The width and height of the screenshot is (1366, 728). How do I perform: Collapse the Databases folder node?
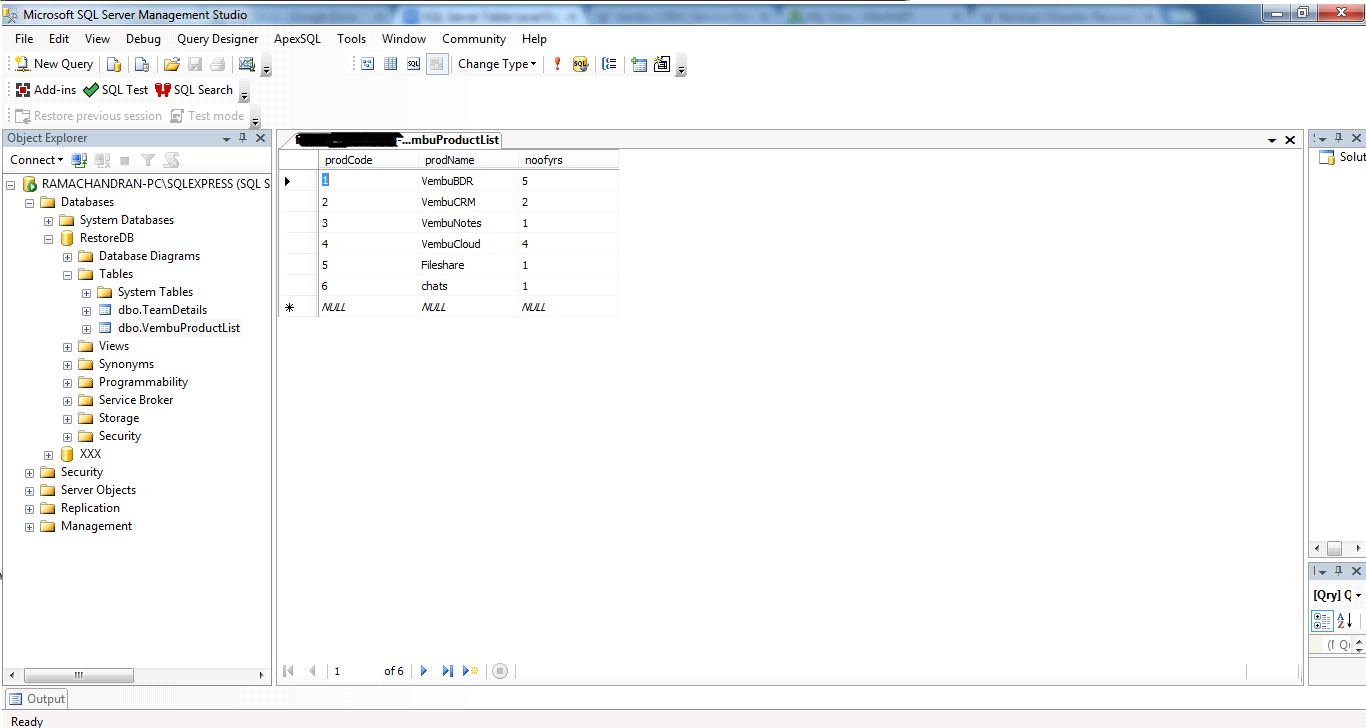click(30, 202)
